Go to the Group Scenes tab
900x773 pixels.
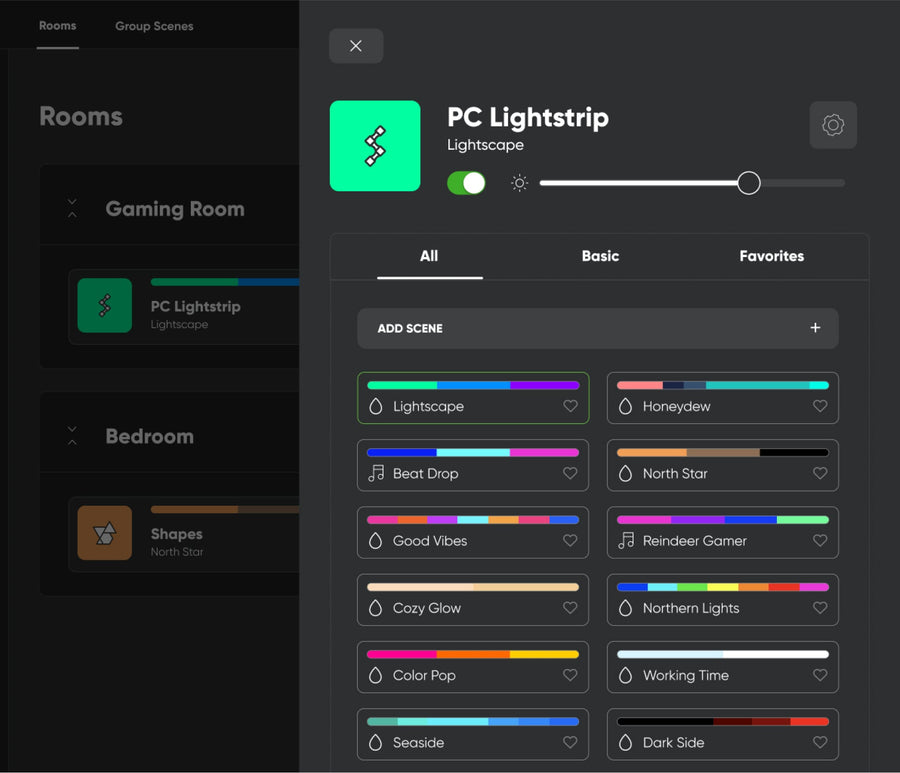[x=154, y=26]
